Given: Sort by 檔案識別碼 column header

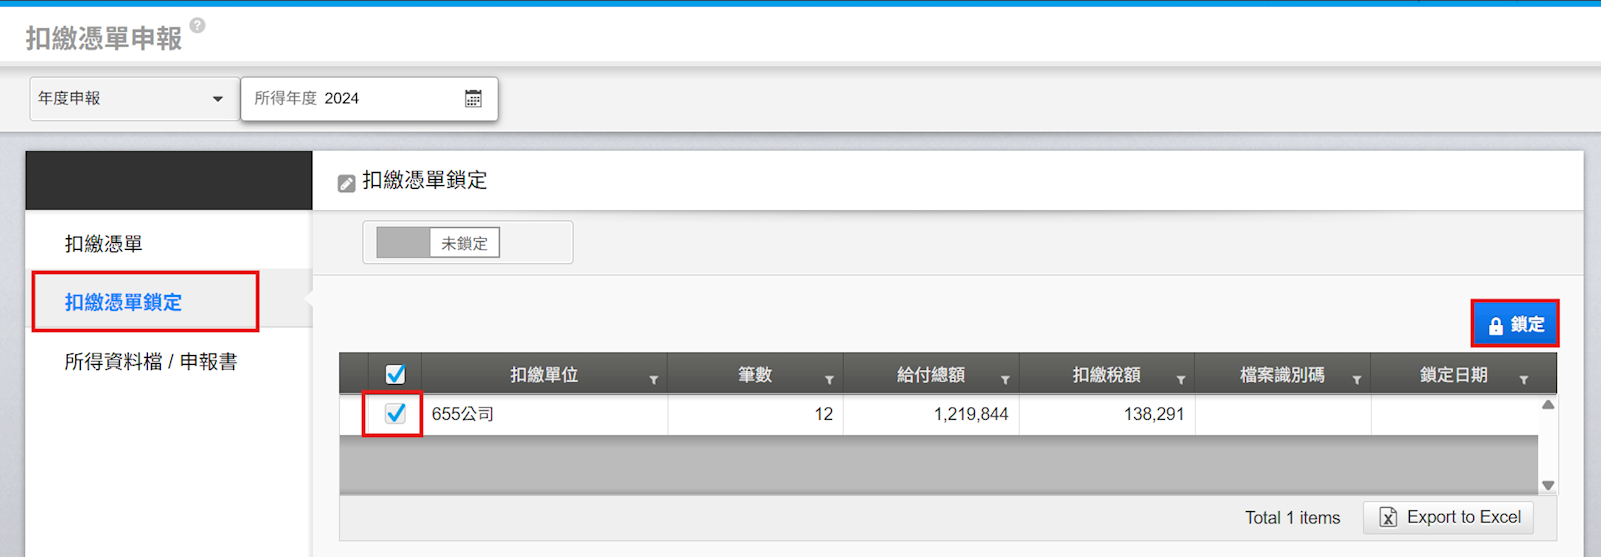Looking at the screenshot, I should (x=1282, y=375).
